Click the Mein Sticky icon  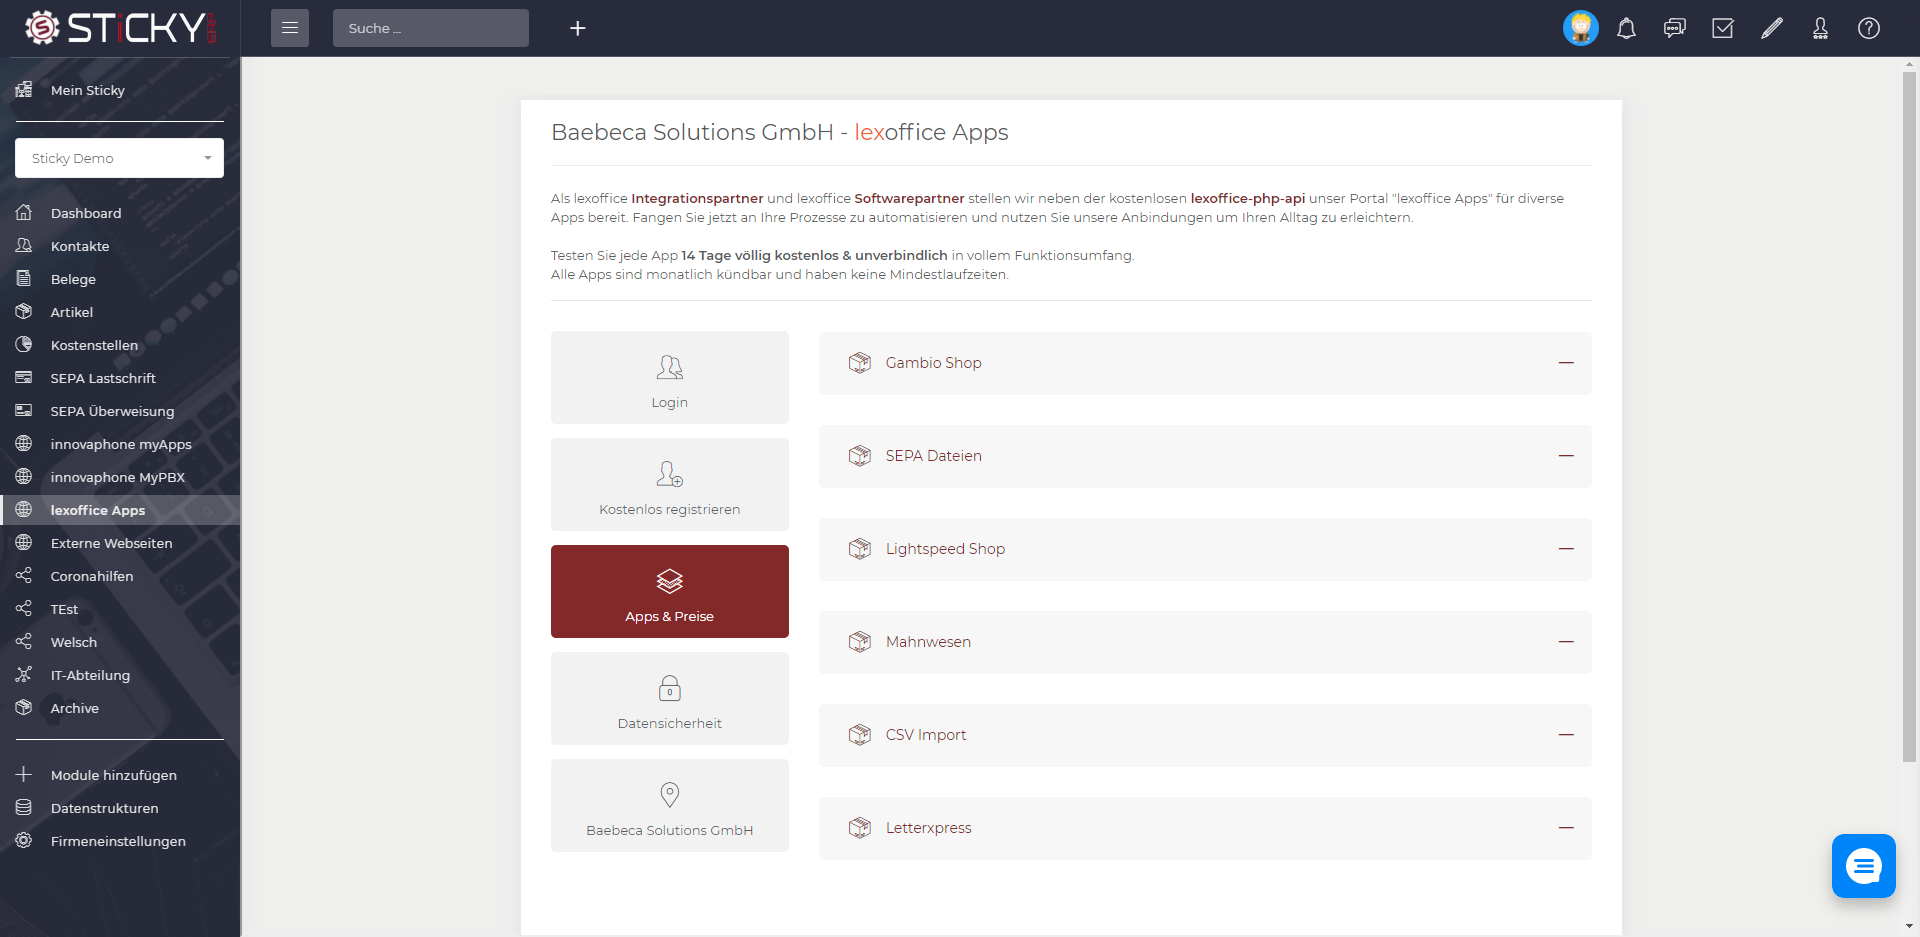[24, 89]
